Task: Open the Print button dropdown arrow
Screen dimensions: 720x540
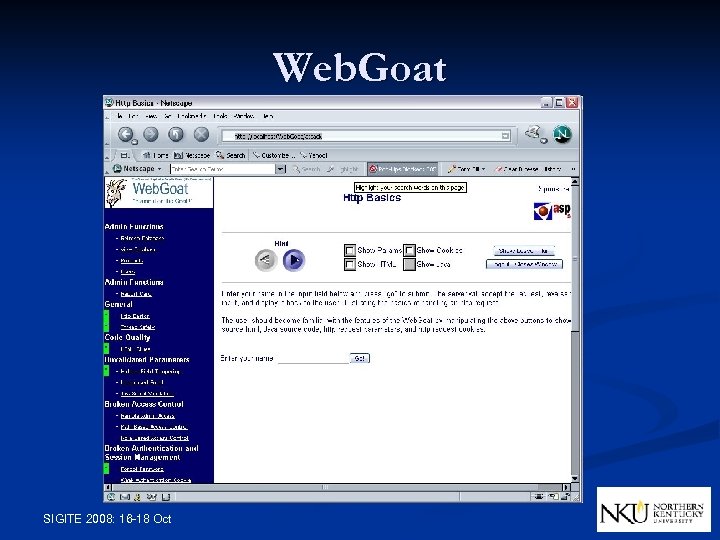Action: 544,141
